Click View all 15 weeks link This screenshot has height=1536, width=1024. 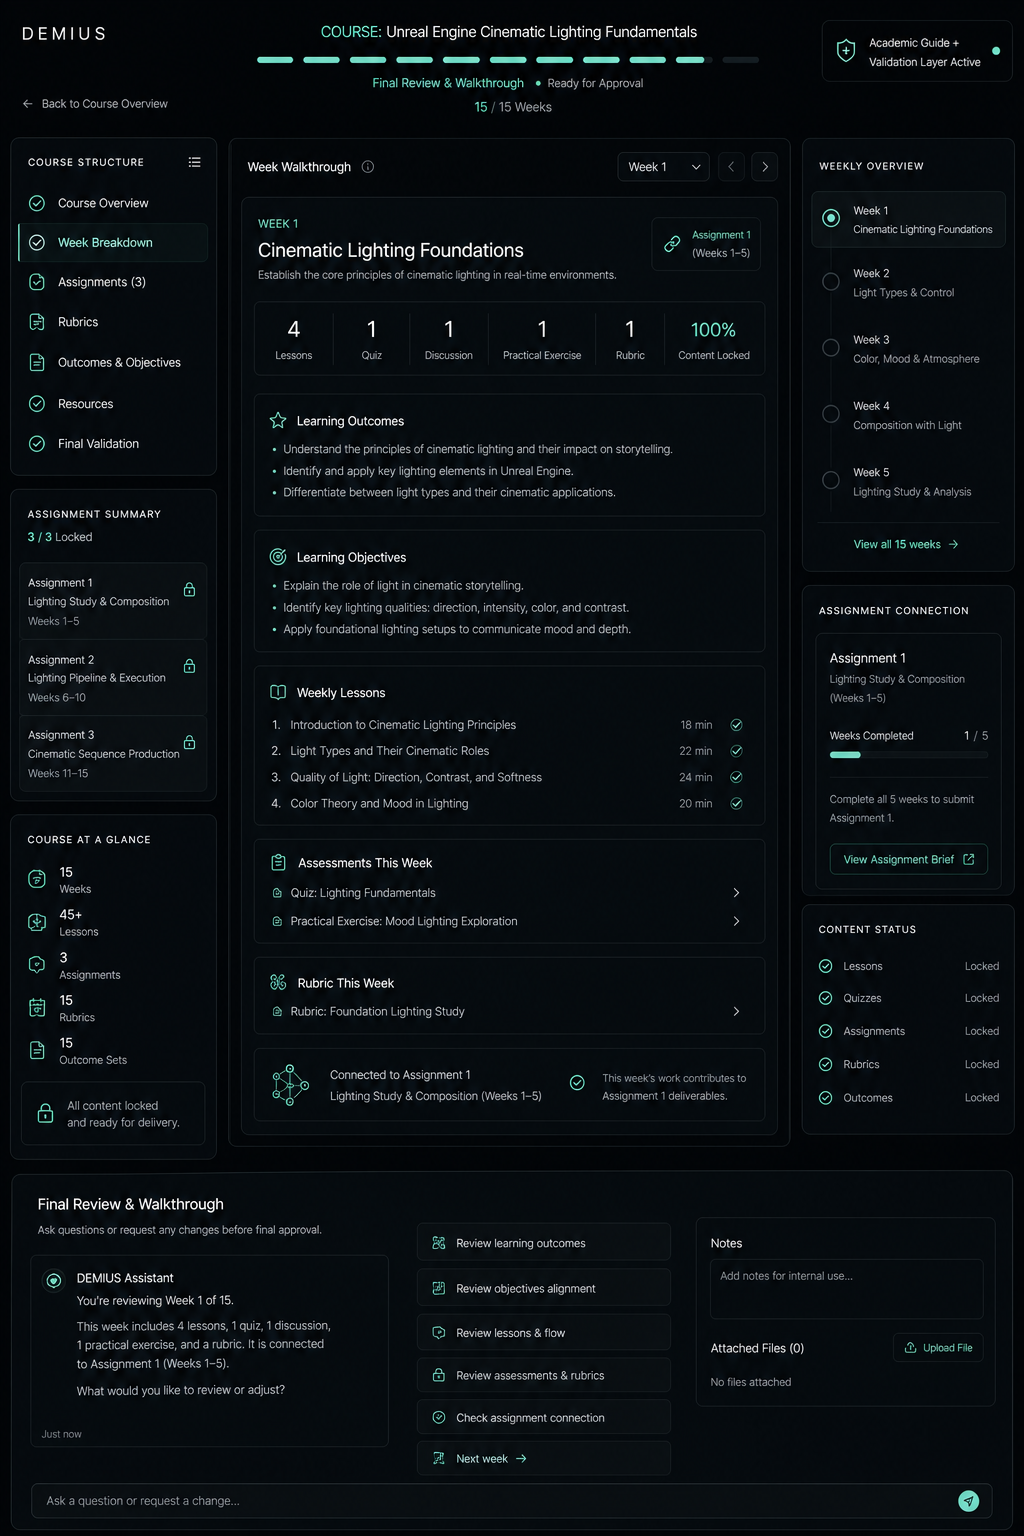[x=906, y=544]
